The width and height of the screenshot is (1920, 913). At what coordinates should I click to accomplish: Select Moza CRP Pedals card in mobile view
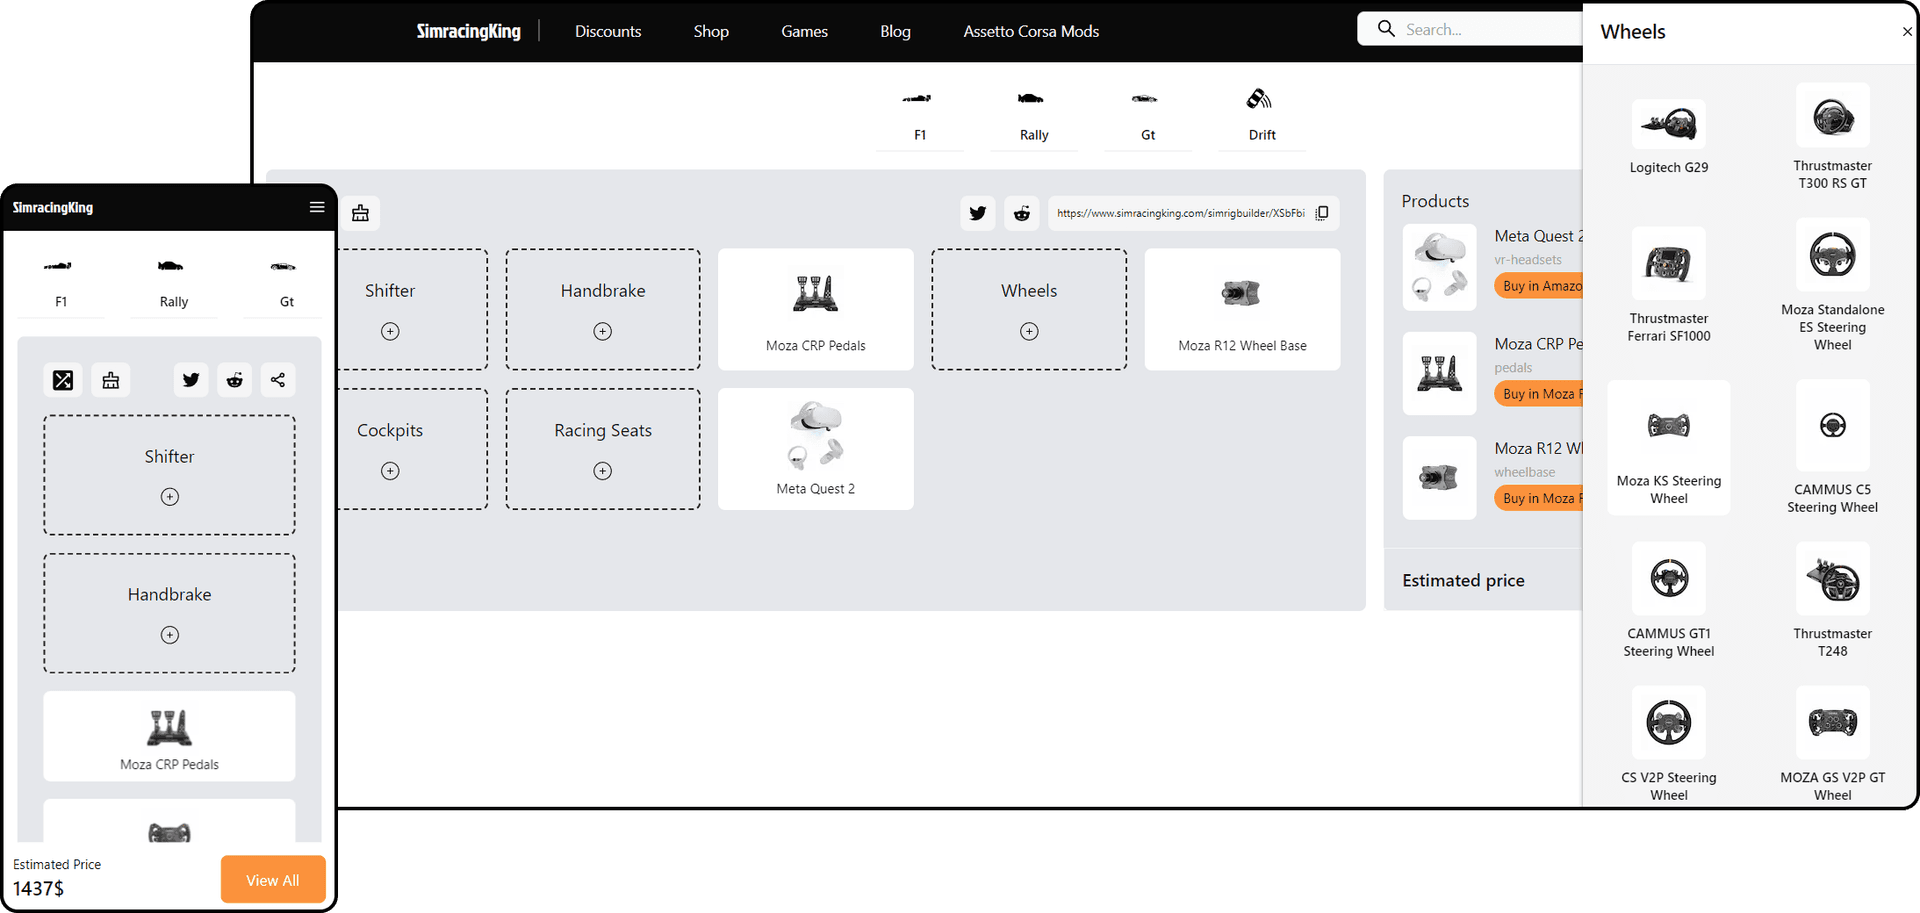(x=169, y=736)
